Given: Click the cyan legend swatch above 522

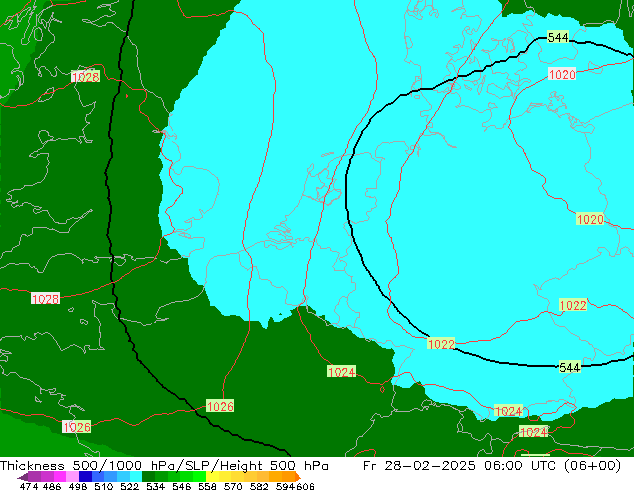Looking at the screenshot, I should click(x=136, y=476).
